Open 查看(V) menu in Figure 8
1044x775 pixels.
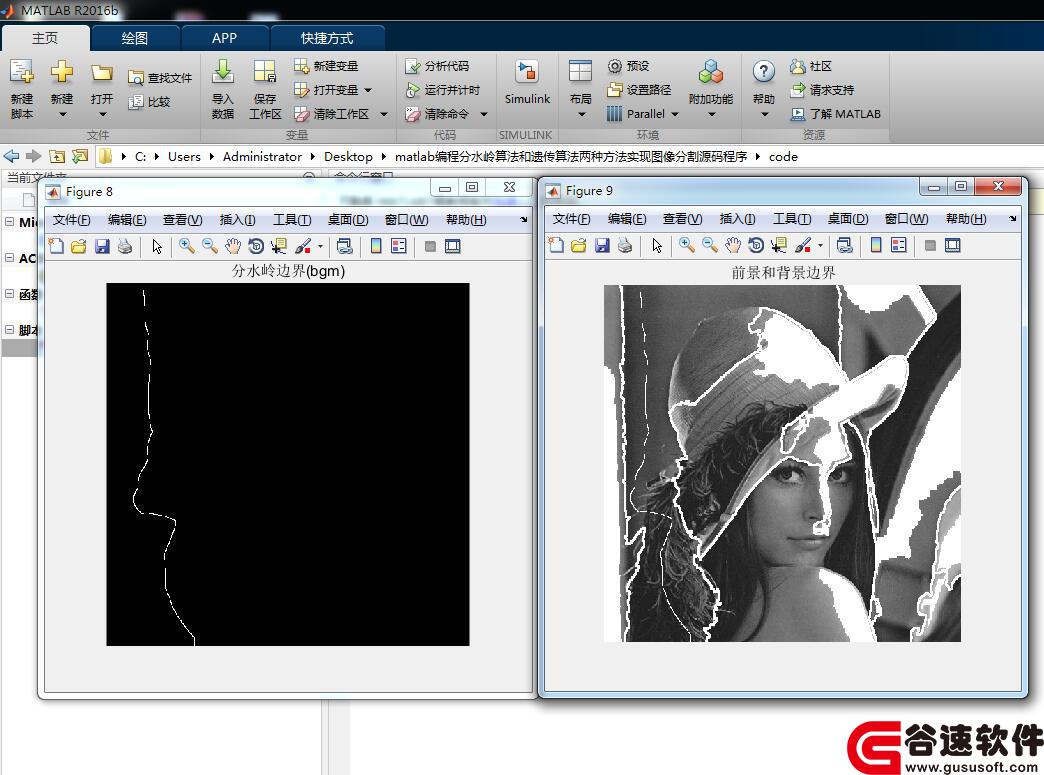click(182, 220)
